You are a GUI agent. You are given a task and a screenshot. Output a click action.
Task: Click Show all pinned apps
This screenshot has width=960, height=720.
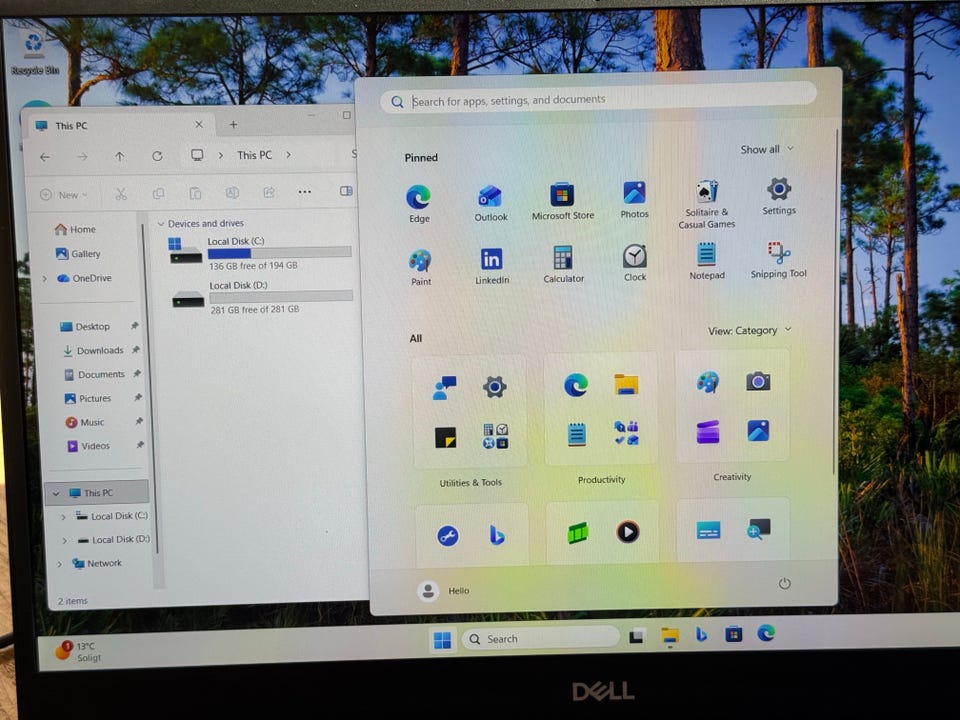[x=767, y=149]
